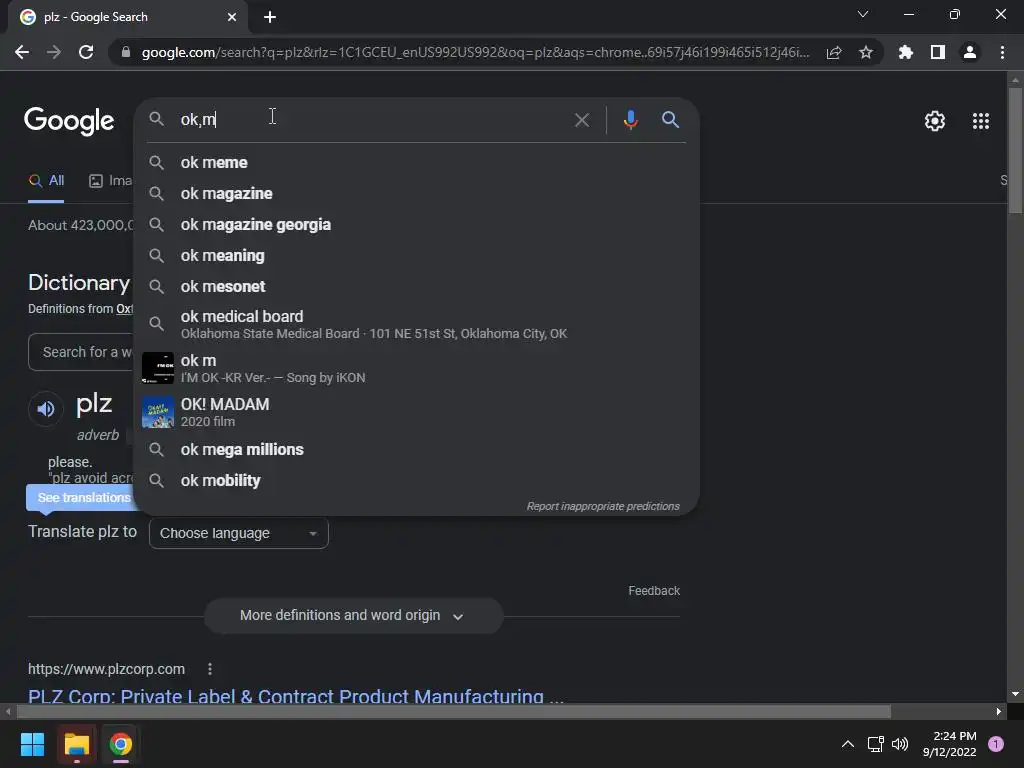Open the tab search chevron
Viewport: 1024px width, 768px height.
click(863, 14)
